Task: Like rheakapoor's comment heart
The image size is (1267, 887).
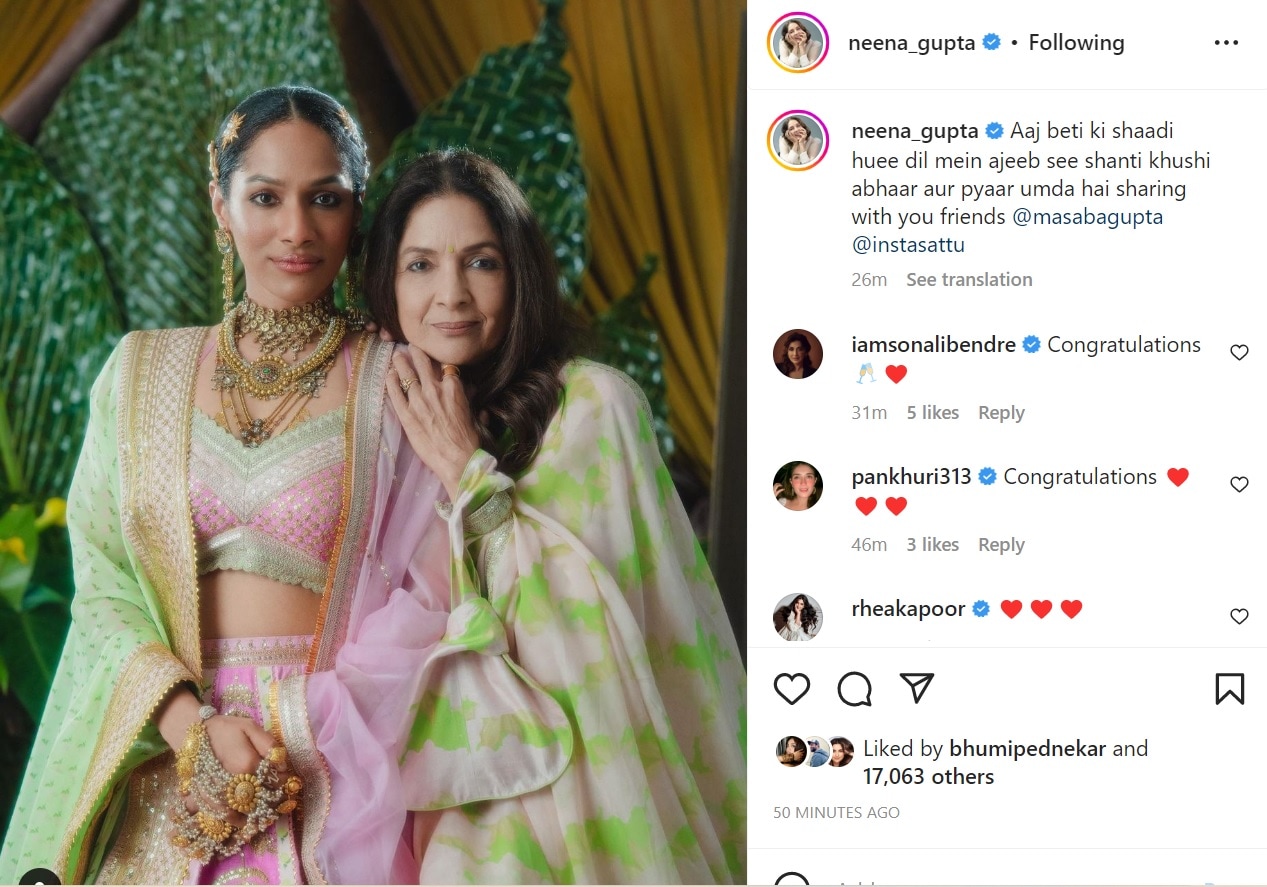Action: (1239, 616)
